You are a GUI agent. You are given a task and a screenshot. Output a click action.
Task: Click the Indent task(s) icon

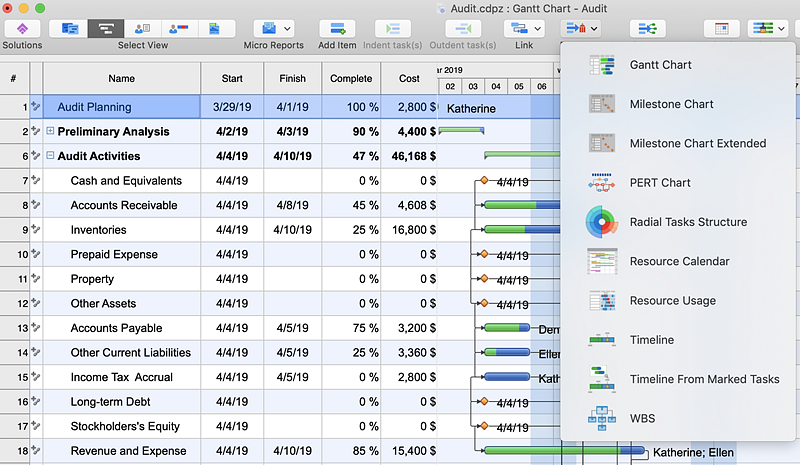[x=392, y=29]
